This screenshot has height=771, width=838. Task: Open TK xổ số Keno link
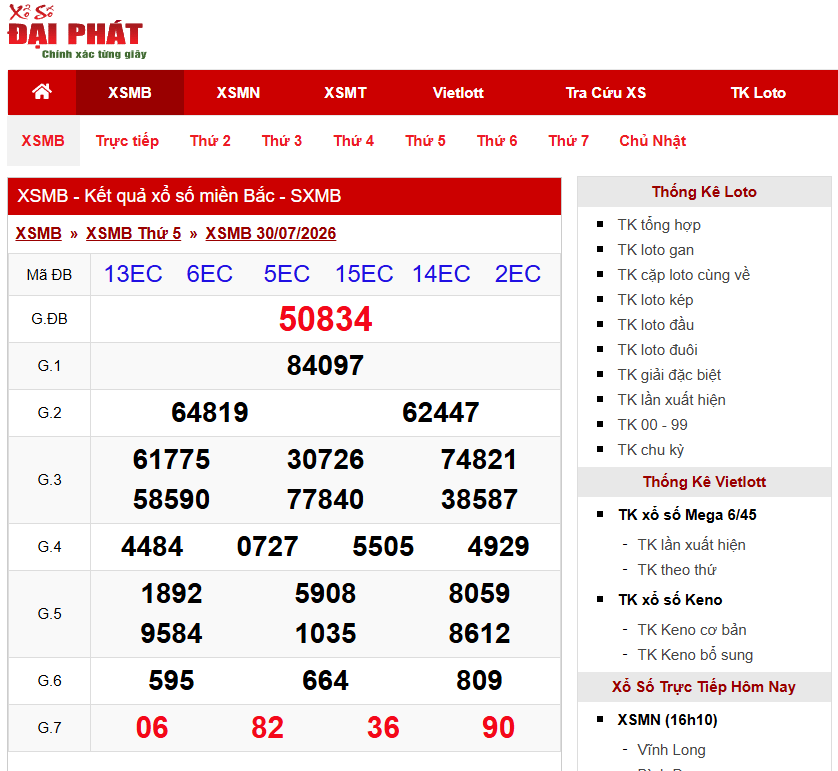tap(670, 600)
